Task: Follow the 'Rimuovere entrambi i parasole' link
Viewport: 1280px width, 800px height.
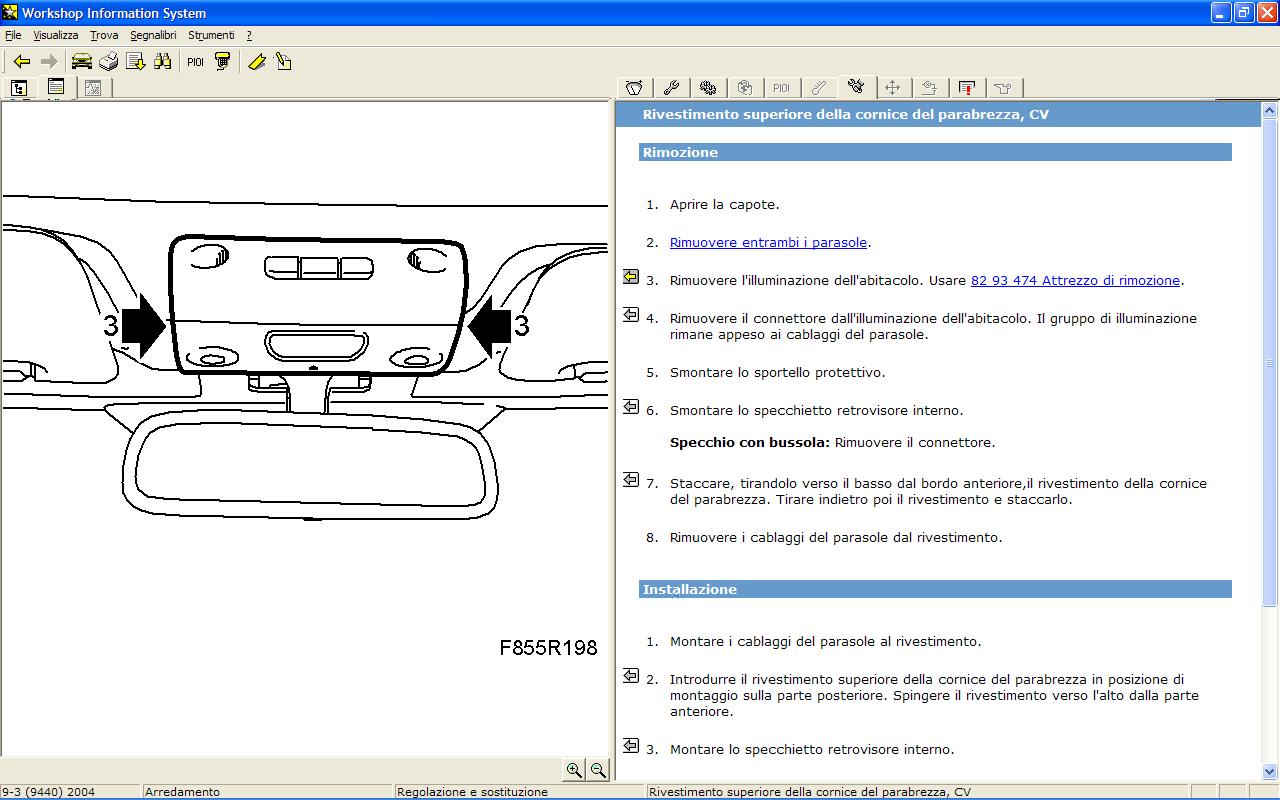Action: [768, 243]
